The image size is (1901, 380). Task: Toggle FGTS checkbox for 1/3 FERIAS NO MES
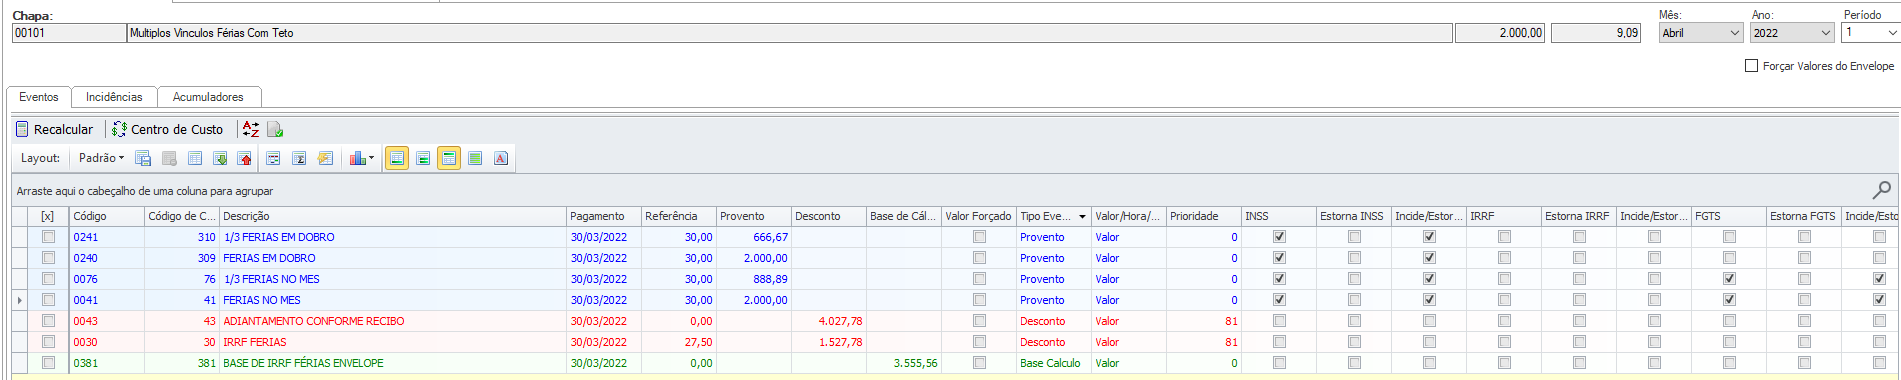(1729, 279)
